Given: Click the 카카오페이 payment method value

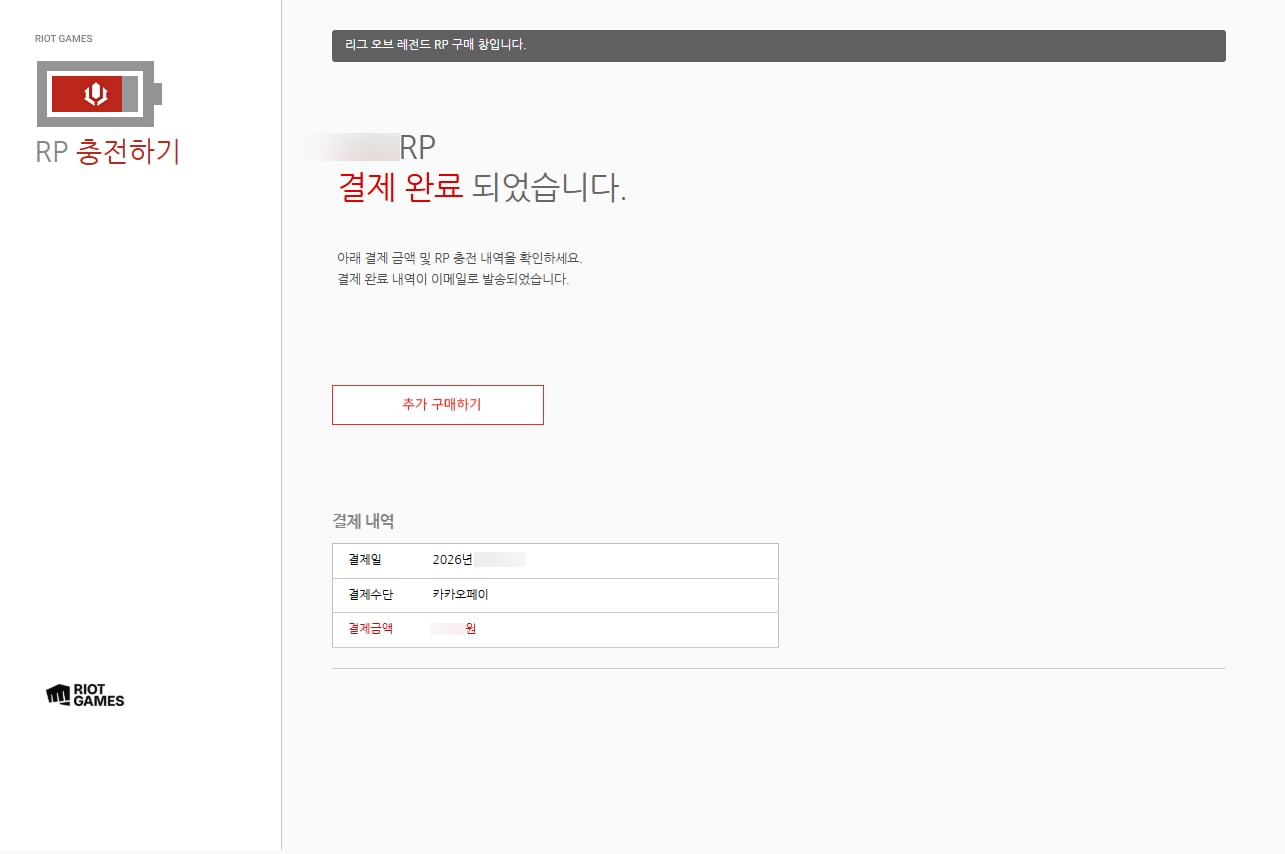Looking at the screenshot, I should (x=460, y=594).
